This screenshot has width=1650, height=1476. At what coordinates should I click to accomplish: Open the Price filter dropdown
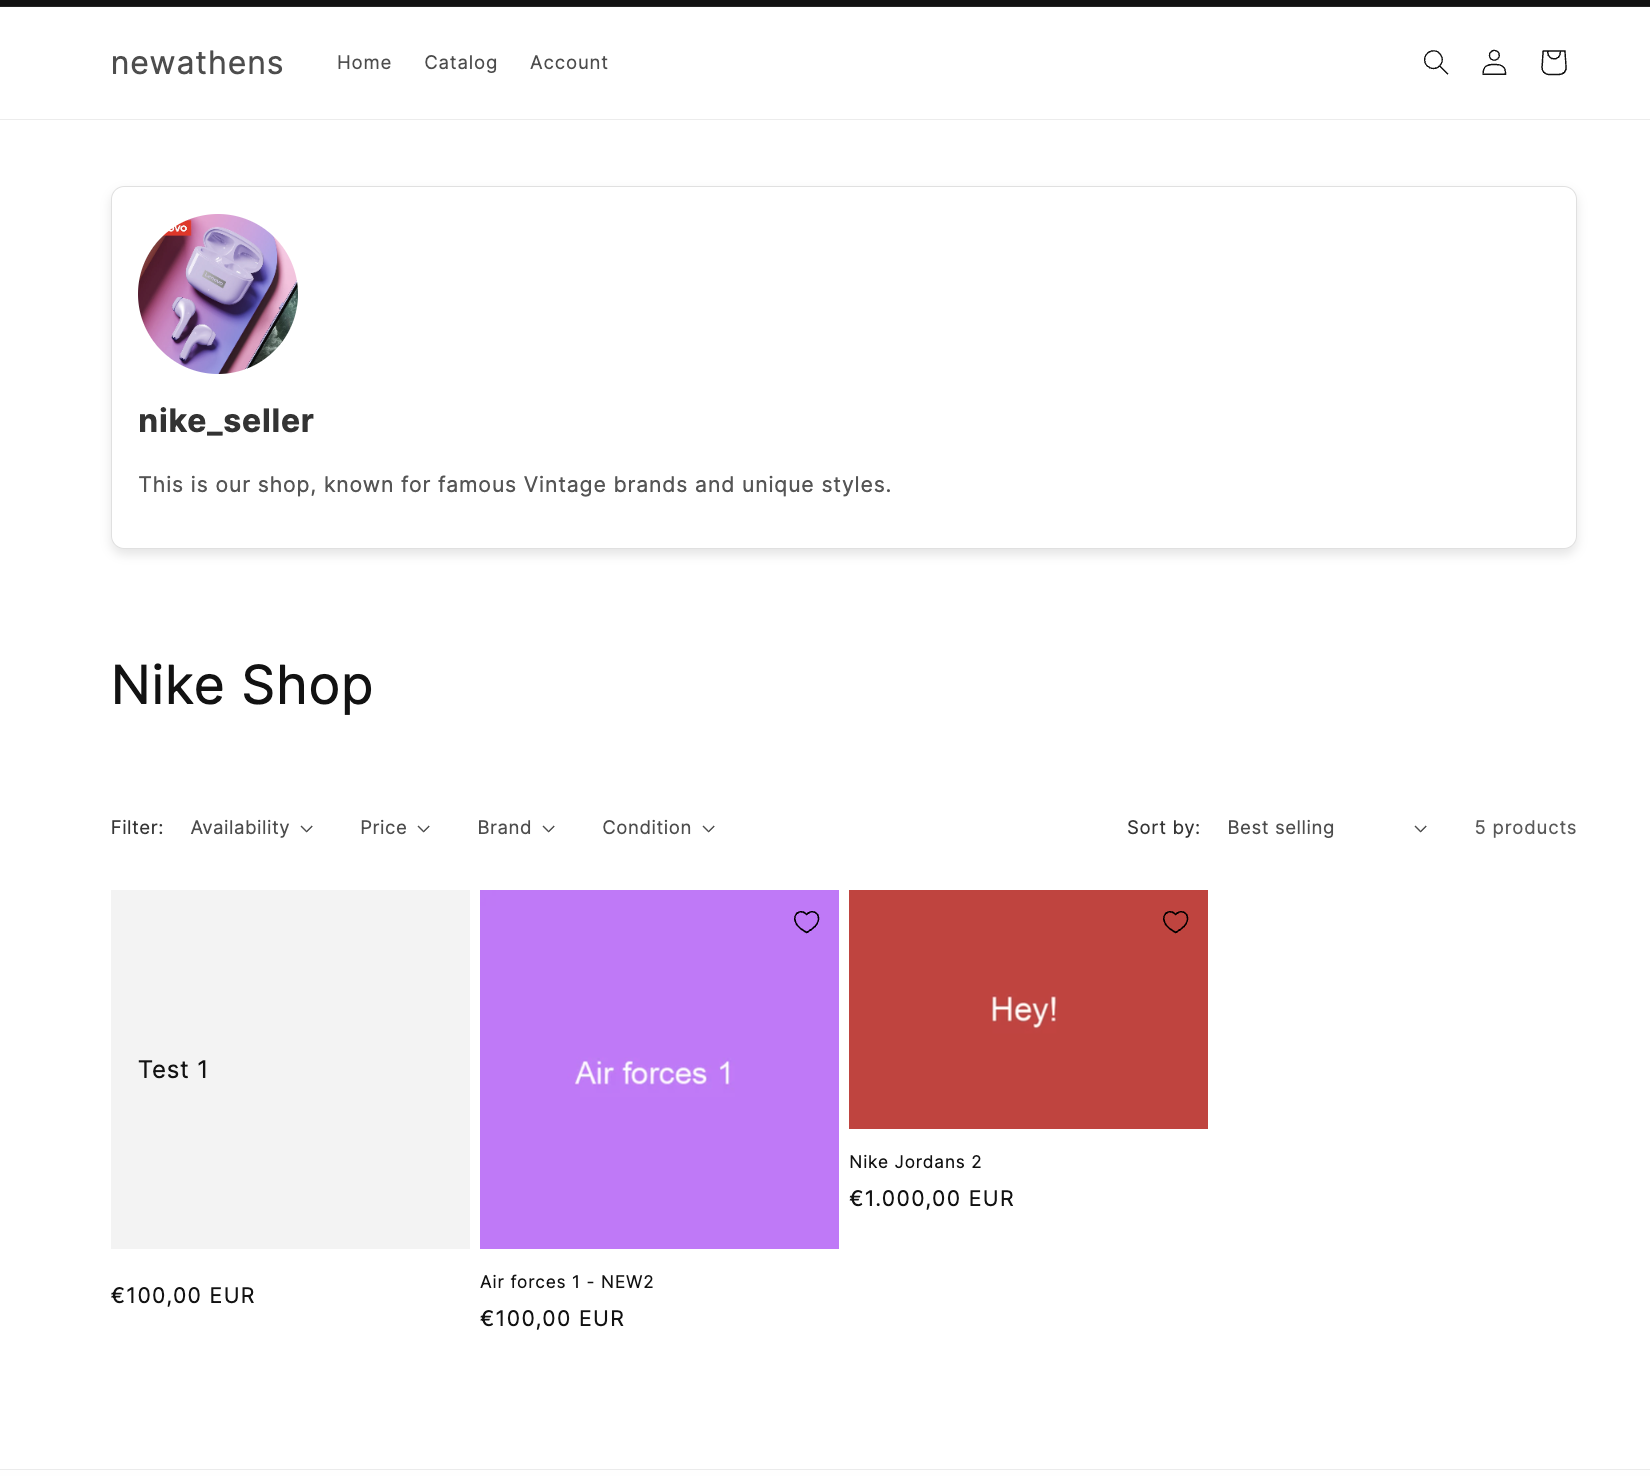click(395, 827)
